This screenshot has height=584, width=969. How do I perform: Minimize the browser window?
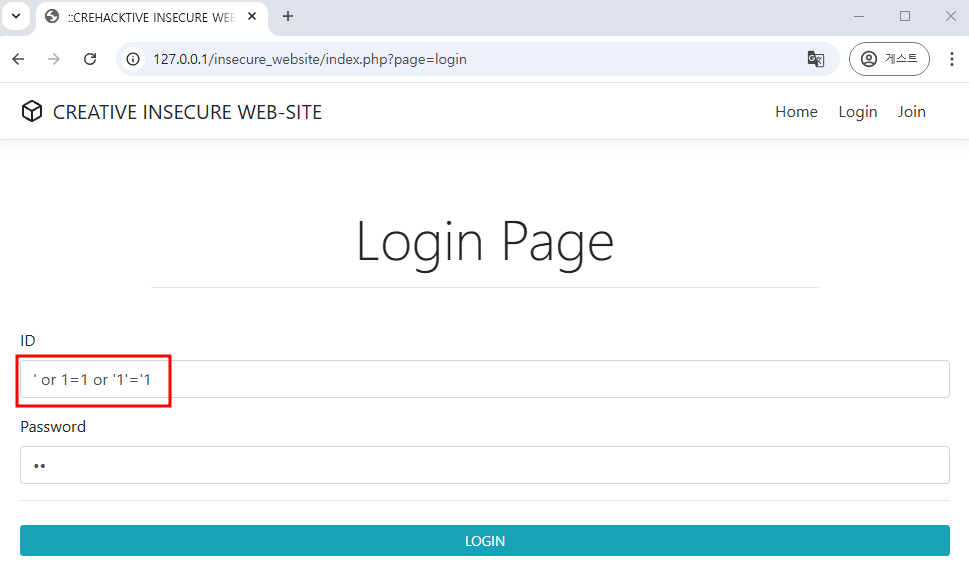coord(859,17)
